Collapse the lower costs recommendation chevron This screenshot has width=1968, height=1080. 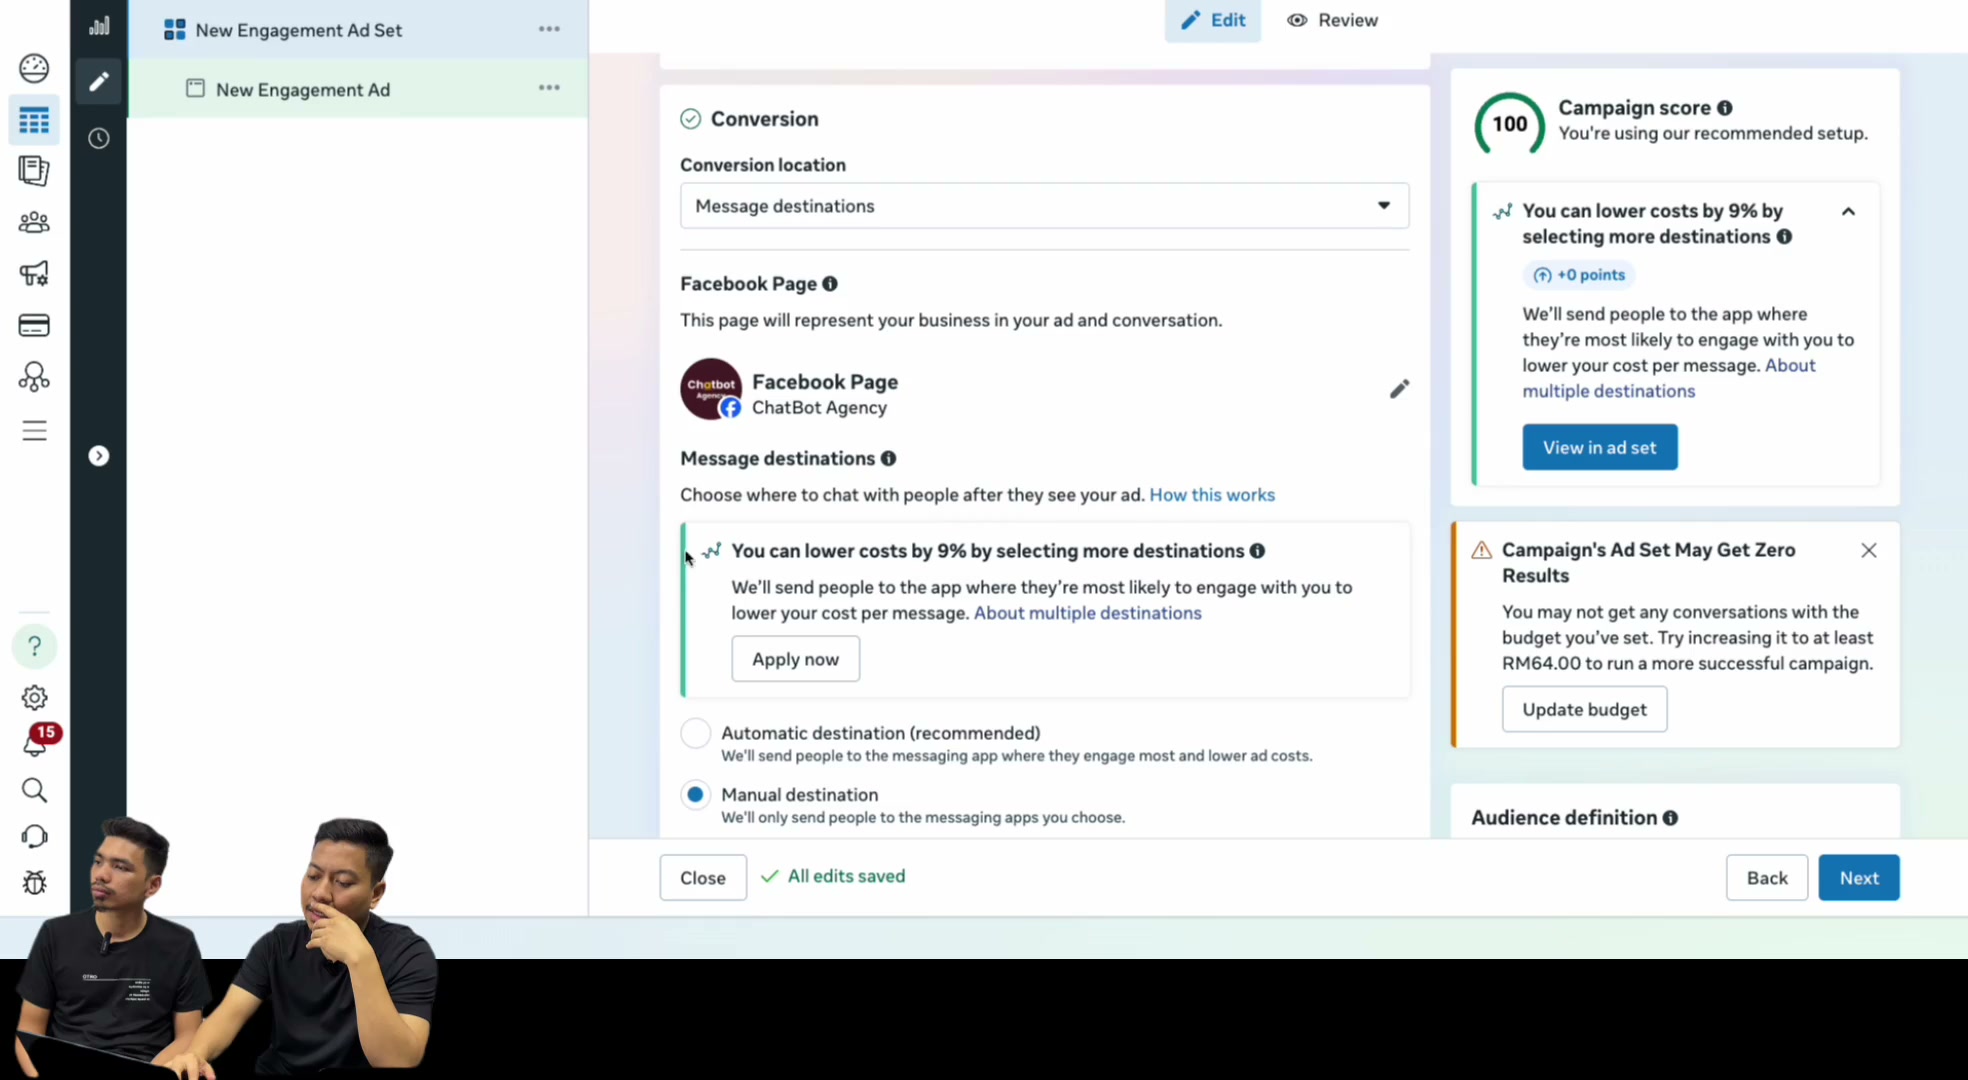click(x=1848, y=212)
